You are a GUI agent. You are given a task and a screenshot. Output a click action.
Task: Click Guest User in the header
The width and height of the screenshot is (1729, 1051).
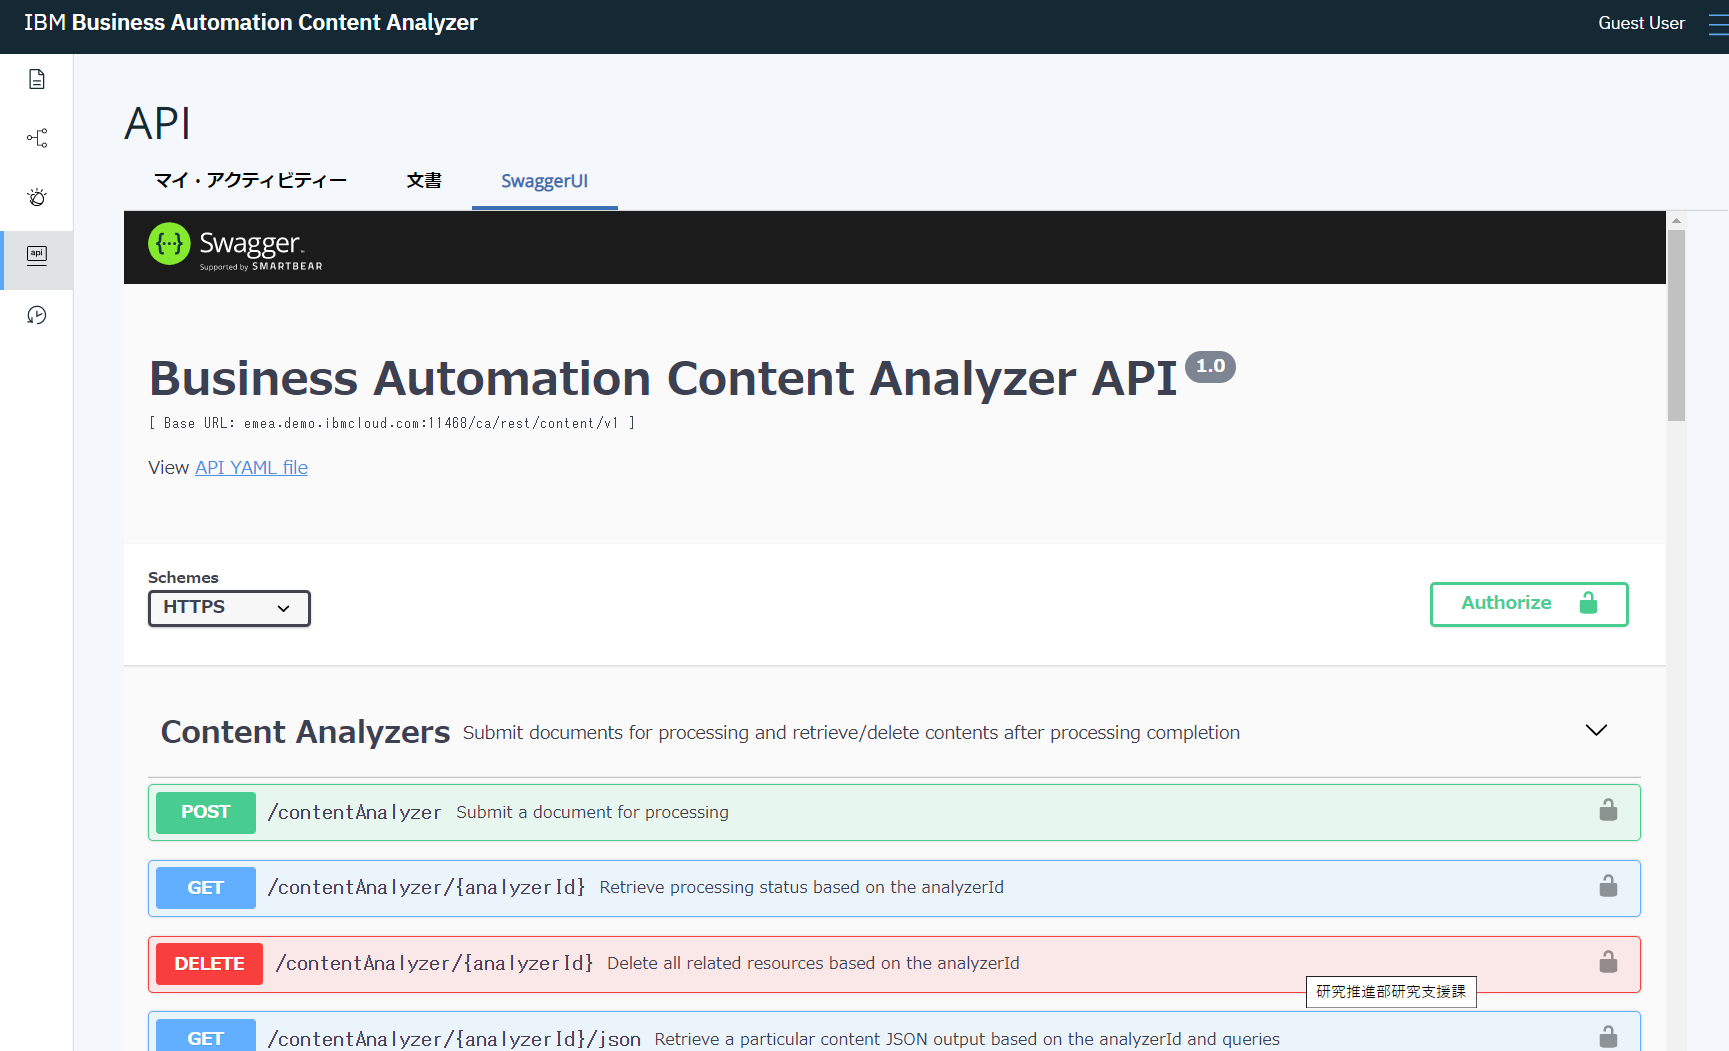click(1641, 23)
